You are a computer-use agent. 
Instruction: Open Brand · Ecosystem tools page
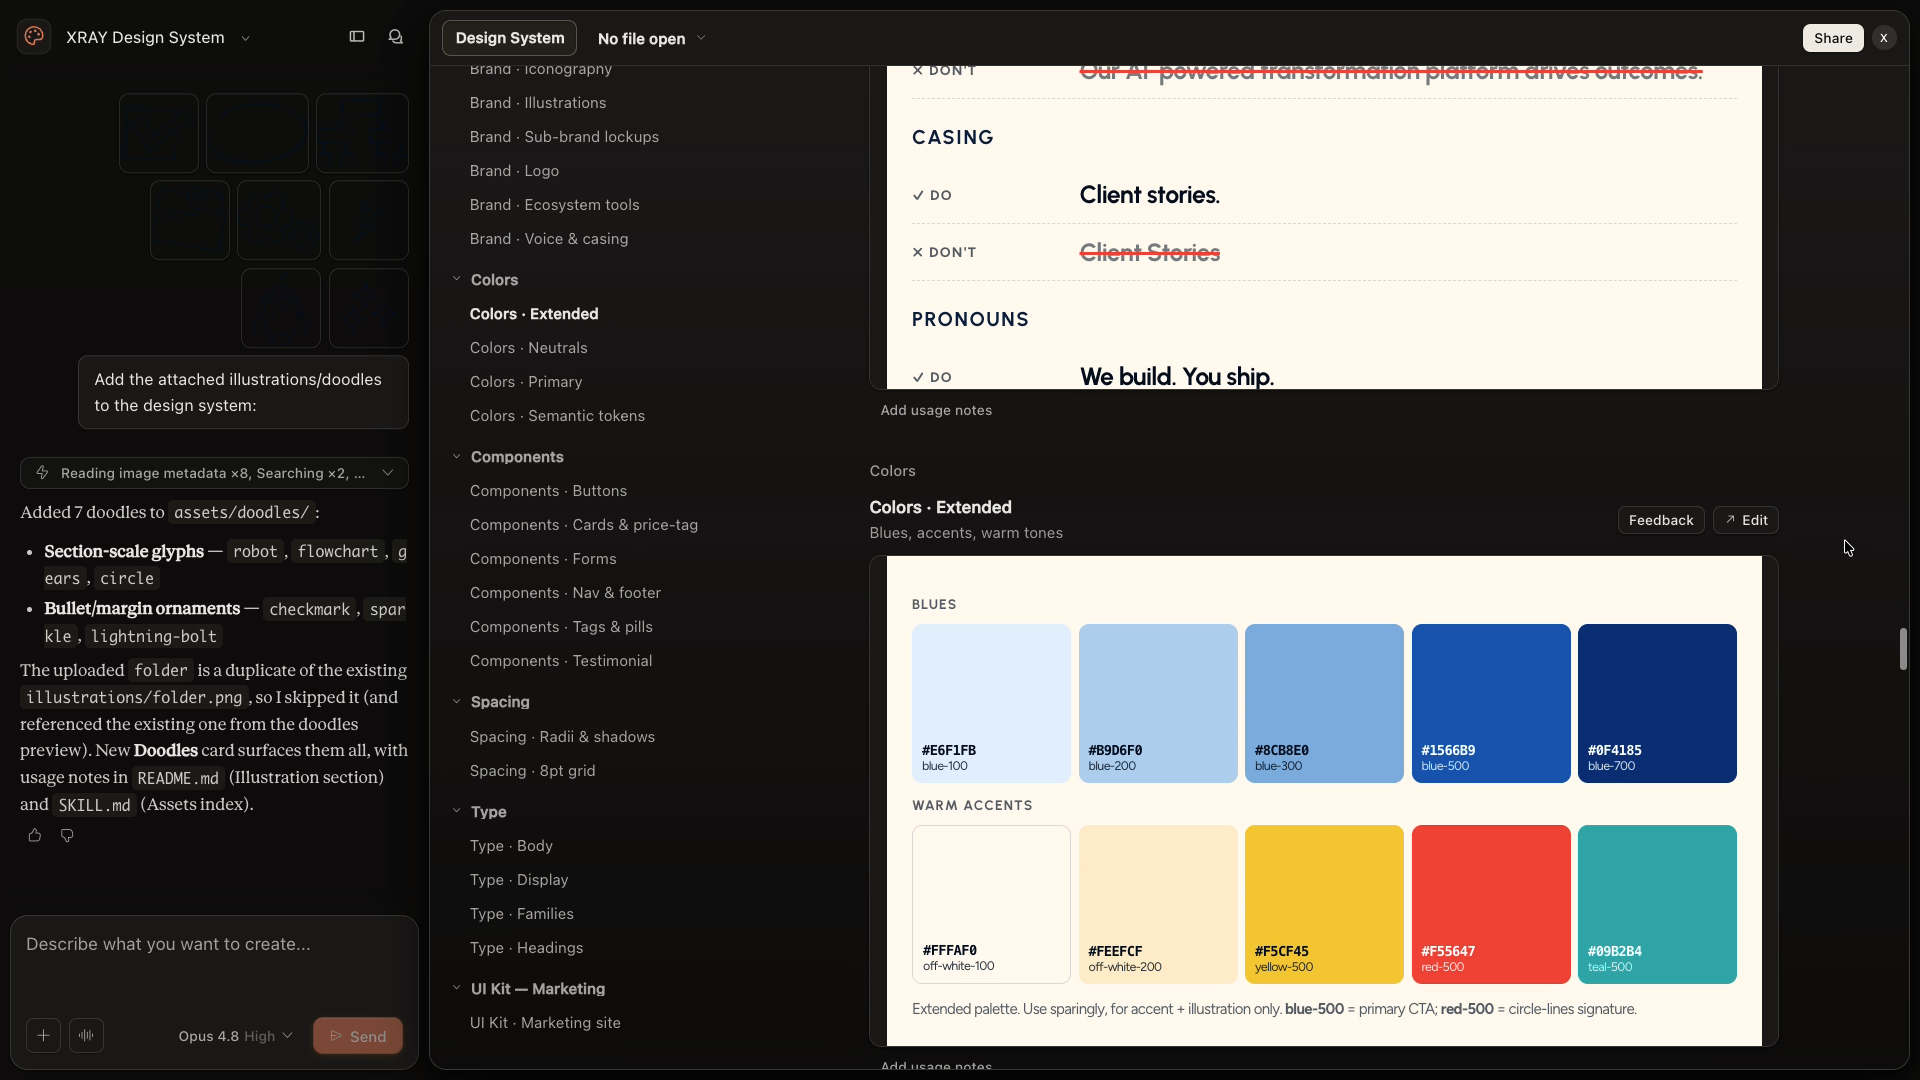pyautogui.click(x=554, y=205)
